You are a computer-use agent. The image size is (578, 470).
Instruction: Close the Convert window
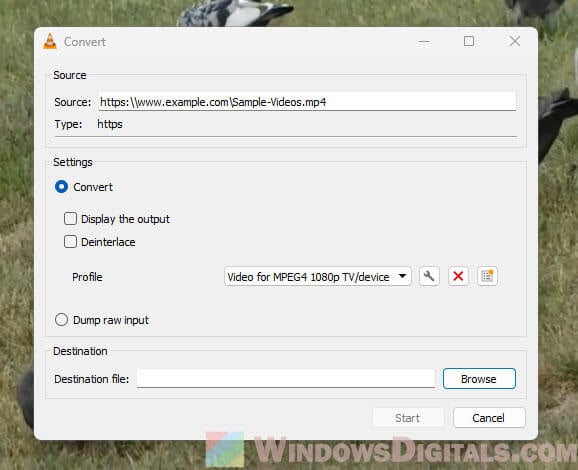click(515, 41)
